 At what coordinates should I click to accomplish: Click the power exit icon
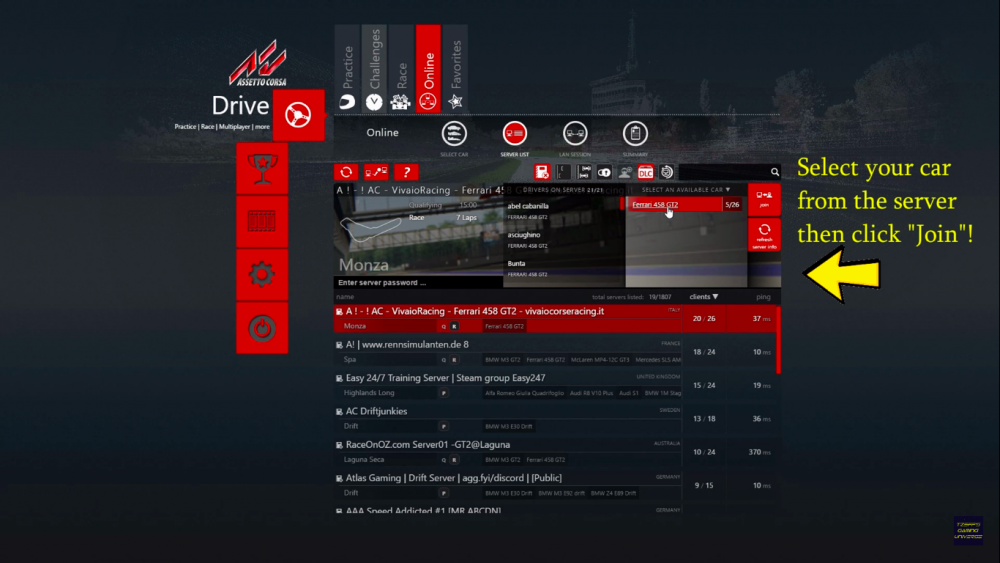(262, 328)
